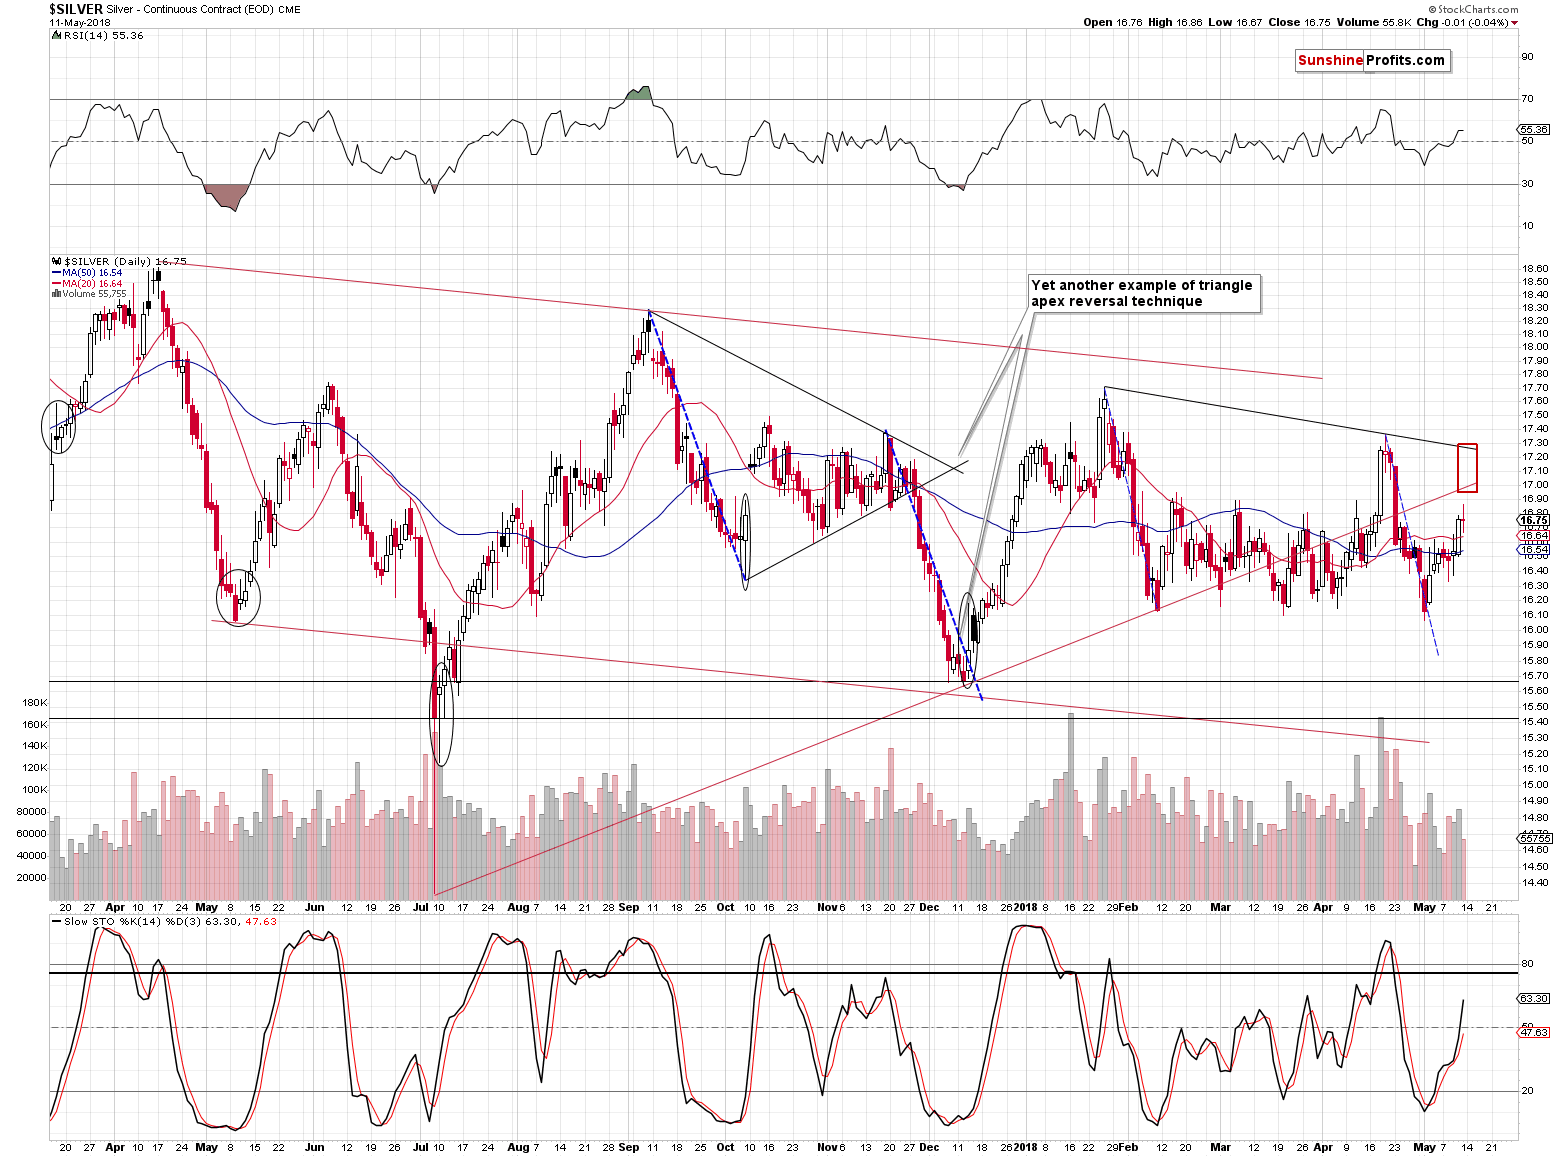Click the $SILVER ticker symbol title
Viewport: 1565px width, 1157px height.
[x=76, y=8]
